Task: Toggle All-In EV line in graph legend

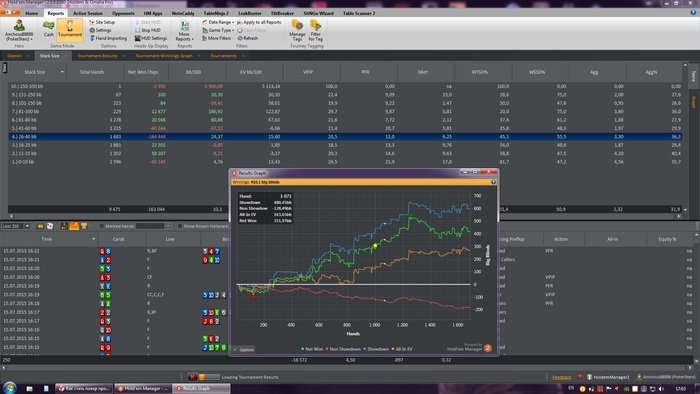Action: pos(402,349)
